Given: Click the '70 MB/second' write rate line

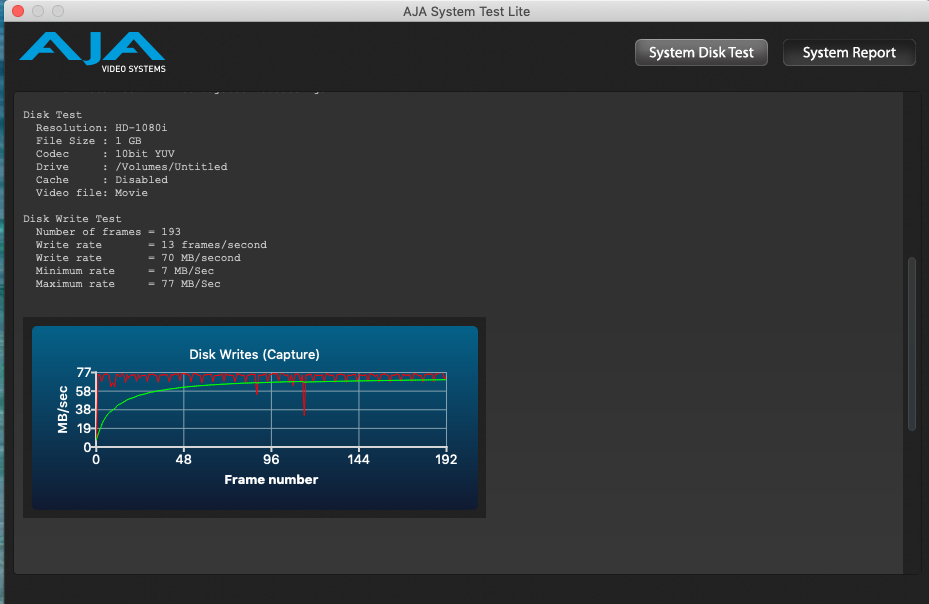Looking at the screenshot, I should coord(138,258).
